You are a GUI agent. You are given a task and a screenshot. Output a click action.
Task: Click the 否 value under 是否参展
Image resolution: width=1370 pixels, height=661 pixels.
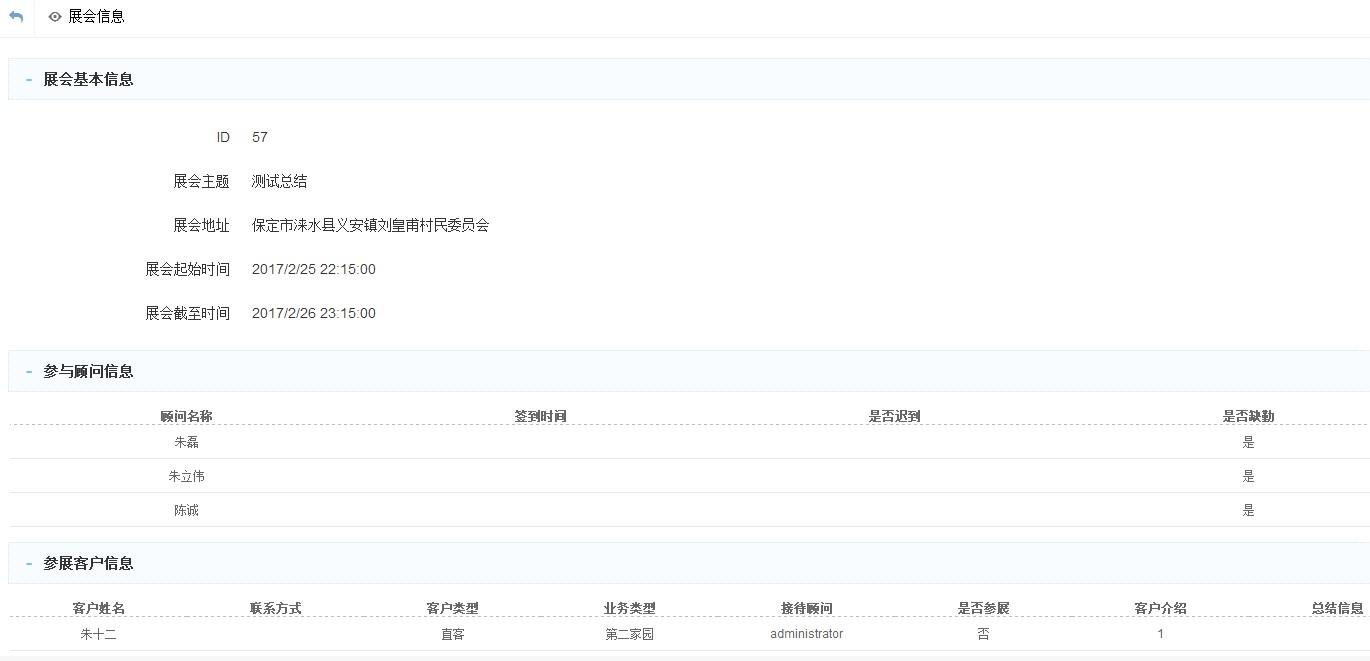(984, 633)
